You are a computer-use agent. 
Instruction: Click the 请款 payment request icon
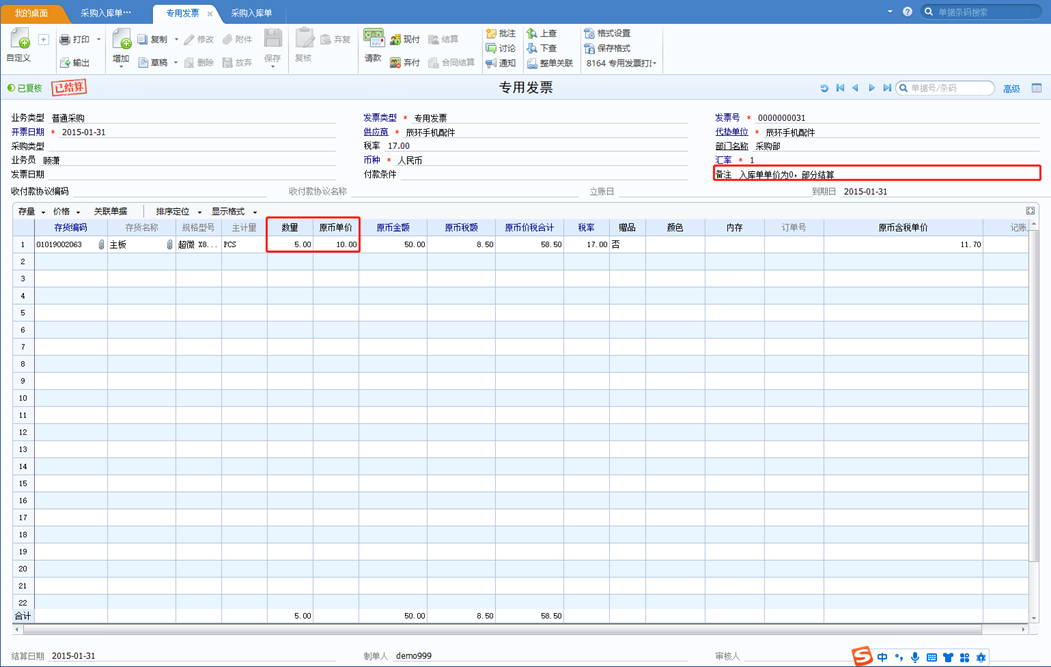coord(373,38)
